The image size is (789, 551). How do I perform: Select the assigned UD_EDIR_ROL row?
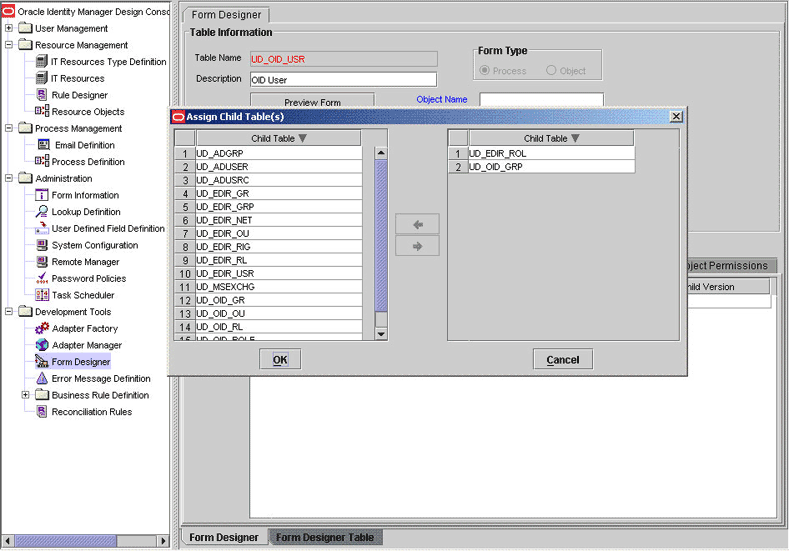551,153
